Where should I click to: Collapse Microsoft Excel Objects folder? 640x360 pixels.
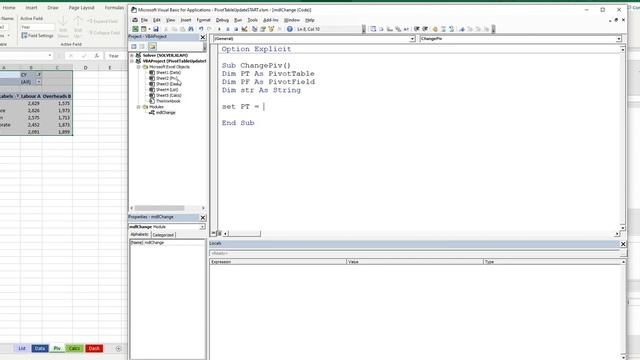(x=138, y=67)
